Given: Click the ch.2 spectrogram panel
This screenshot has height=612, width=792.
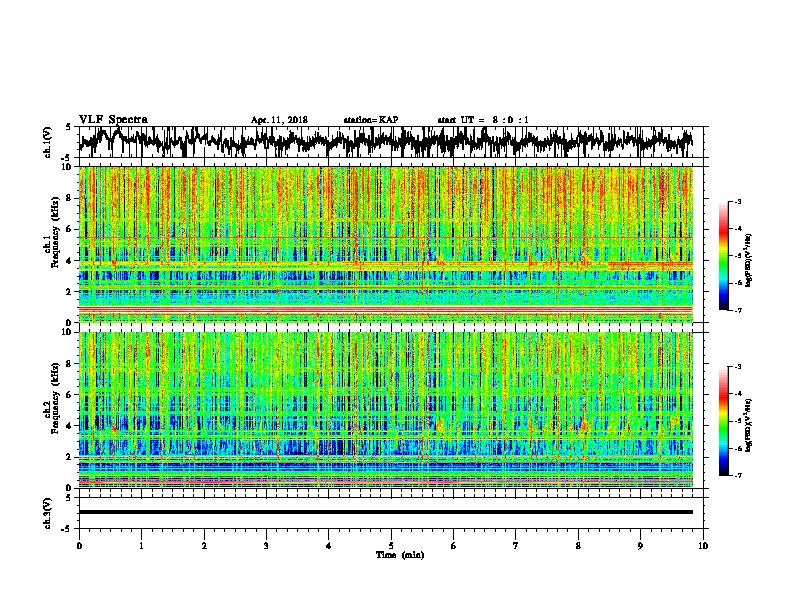Looking at the screenshot, I should click(385, 410).
